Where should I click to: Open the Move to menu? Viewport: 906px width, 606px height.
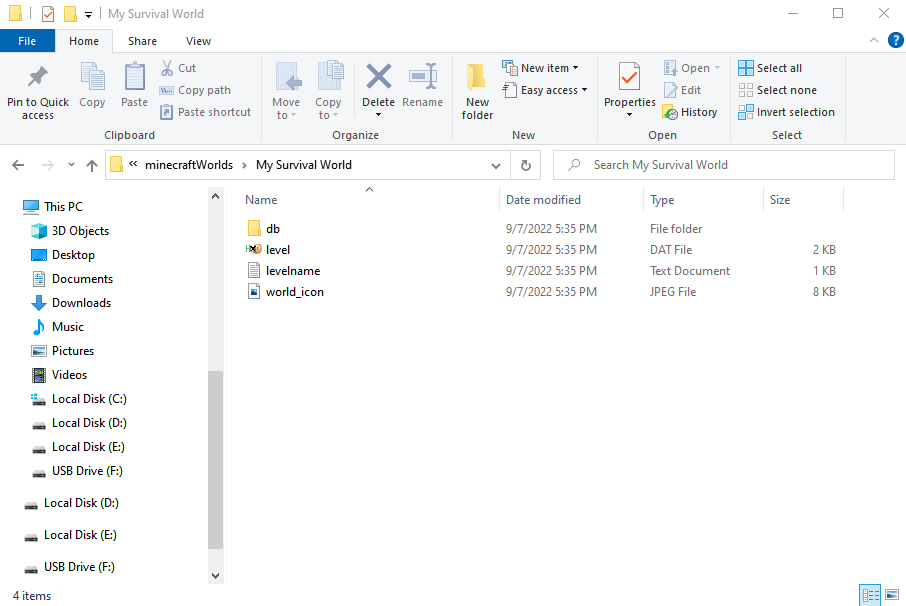point(287,91)
